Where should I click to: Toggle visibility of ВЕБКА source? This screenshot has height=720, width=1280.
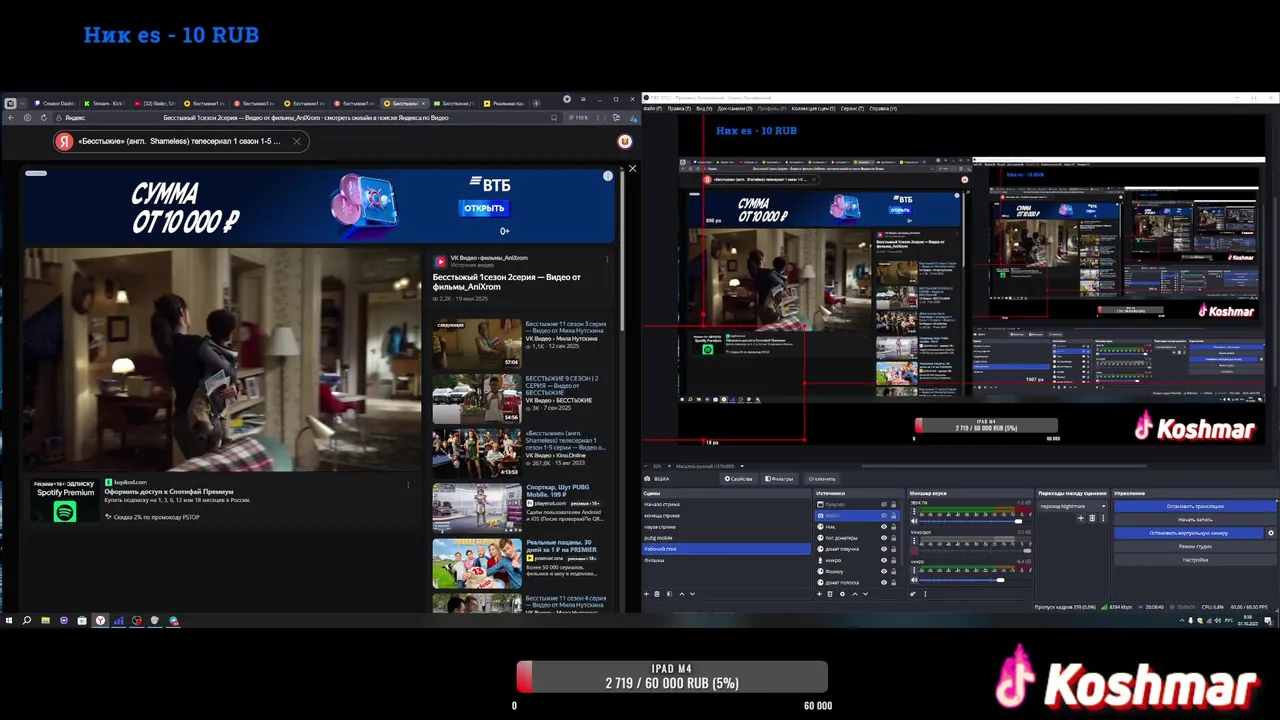[884, 515]
